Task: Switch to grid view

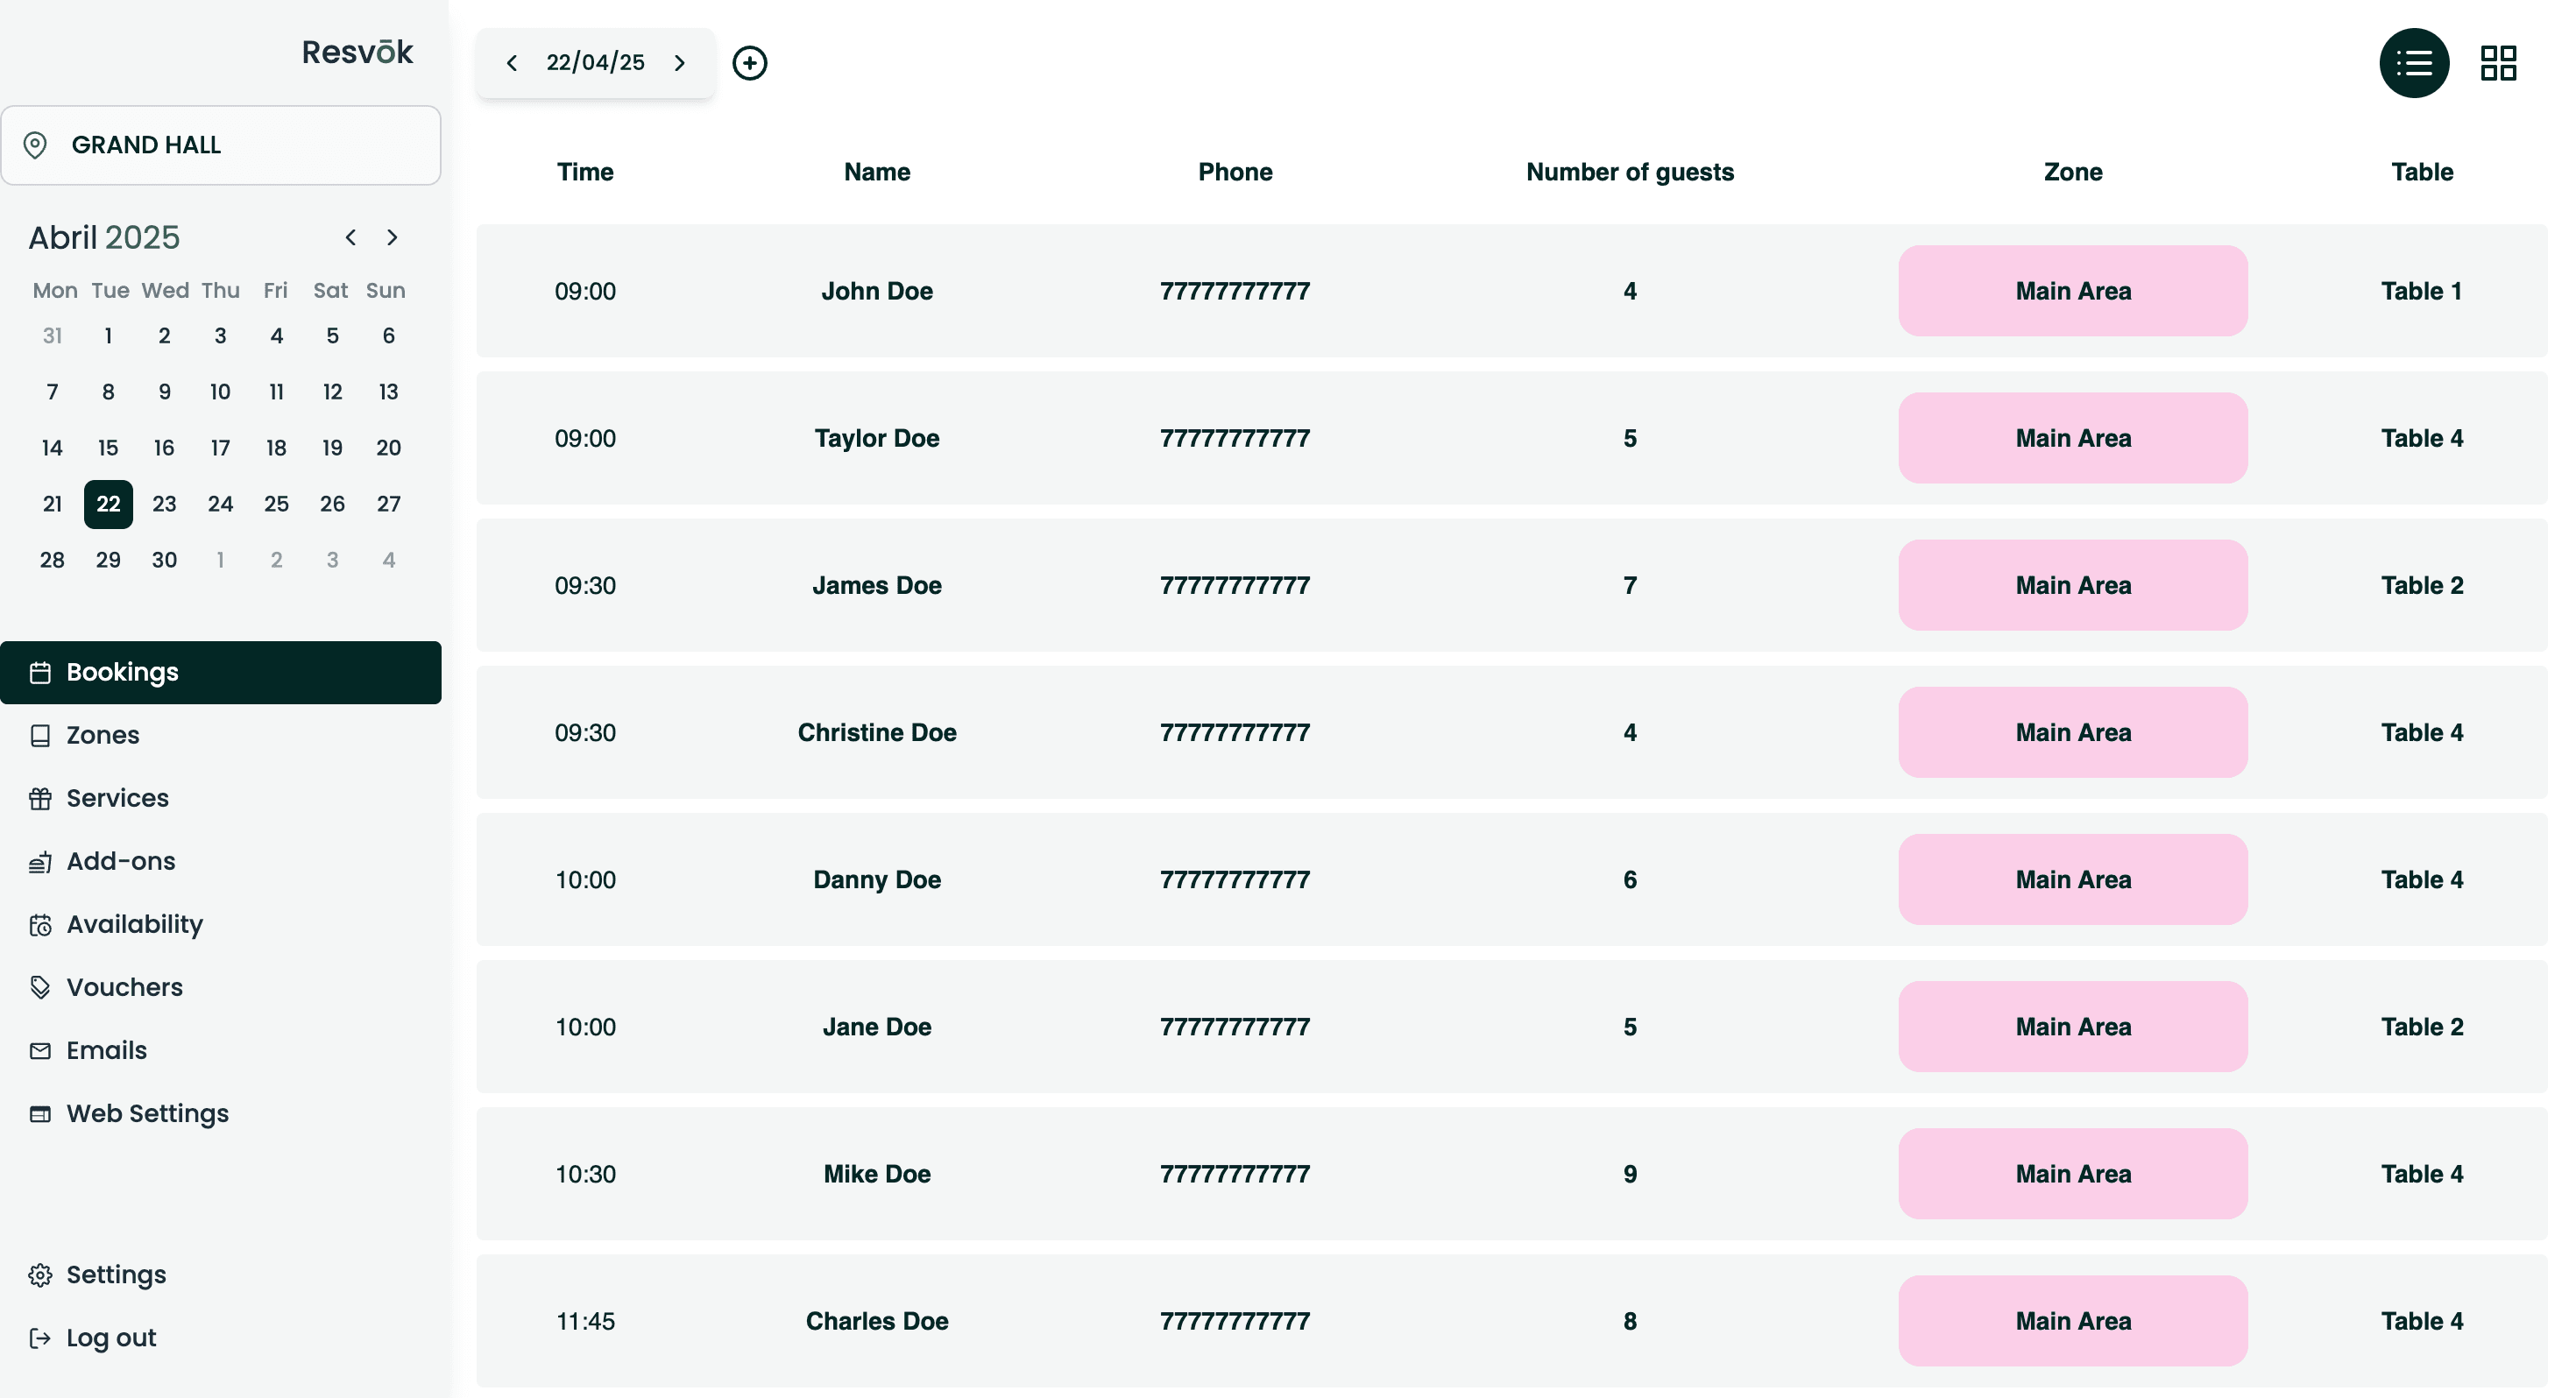Action: point(2497,63)
